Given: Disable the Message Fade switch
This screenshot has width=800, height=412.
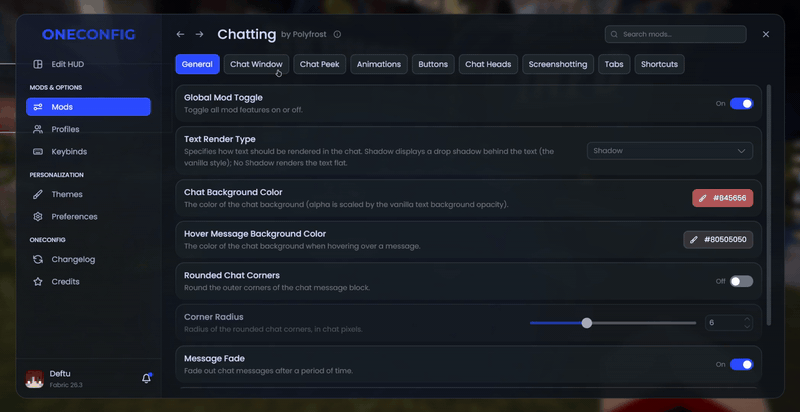Looking at the screenshot, I should 741,365.
